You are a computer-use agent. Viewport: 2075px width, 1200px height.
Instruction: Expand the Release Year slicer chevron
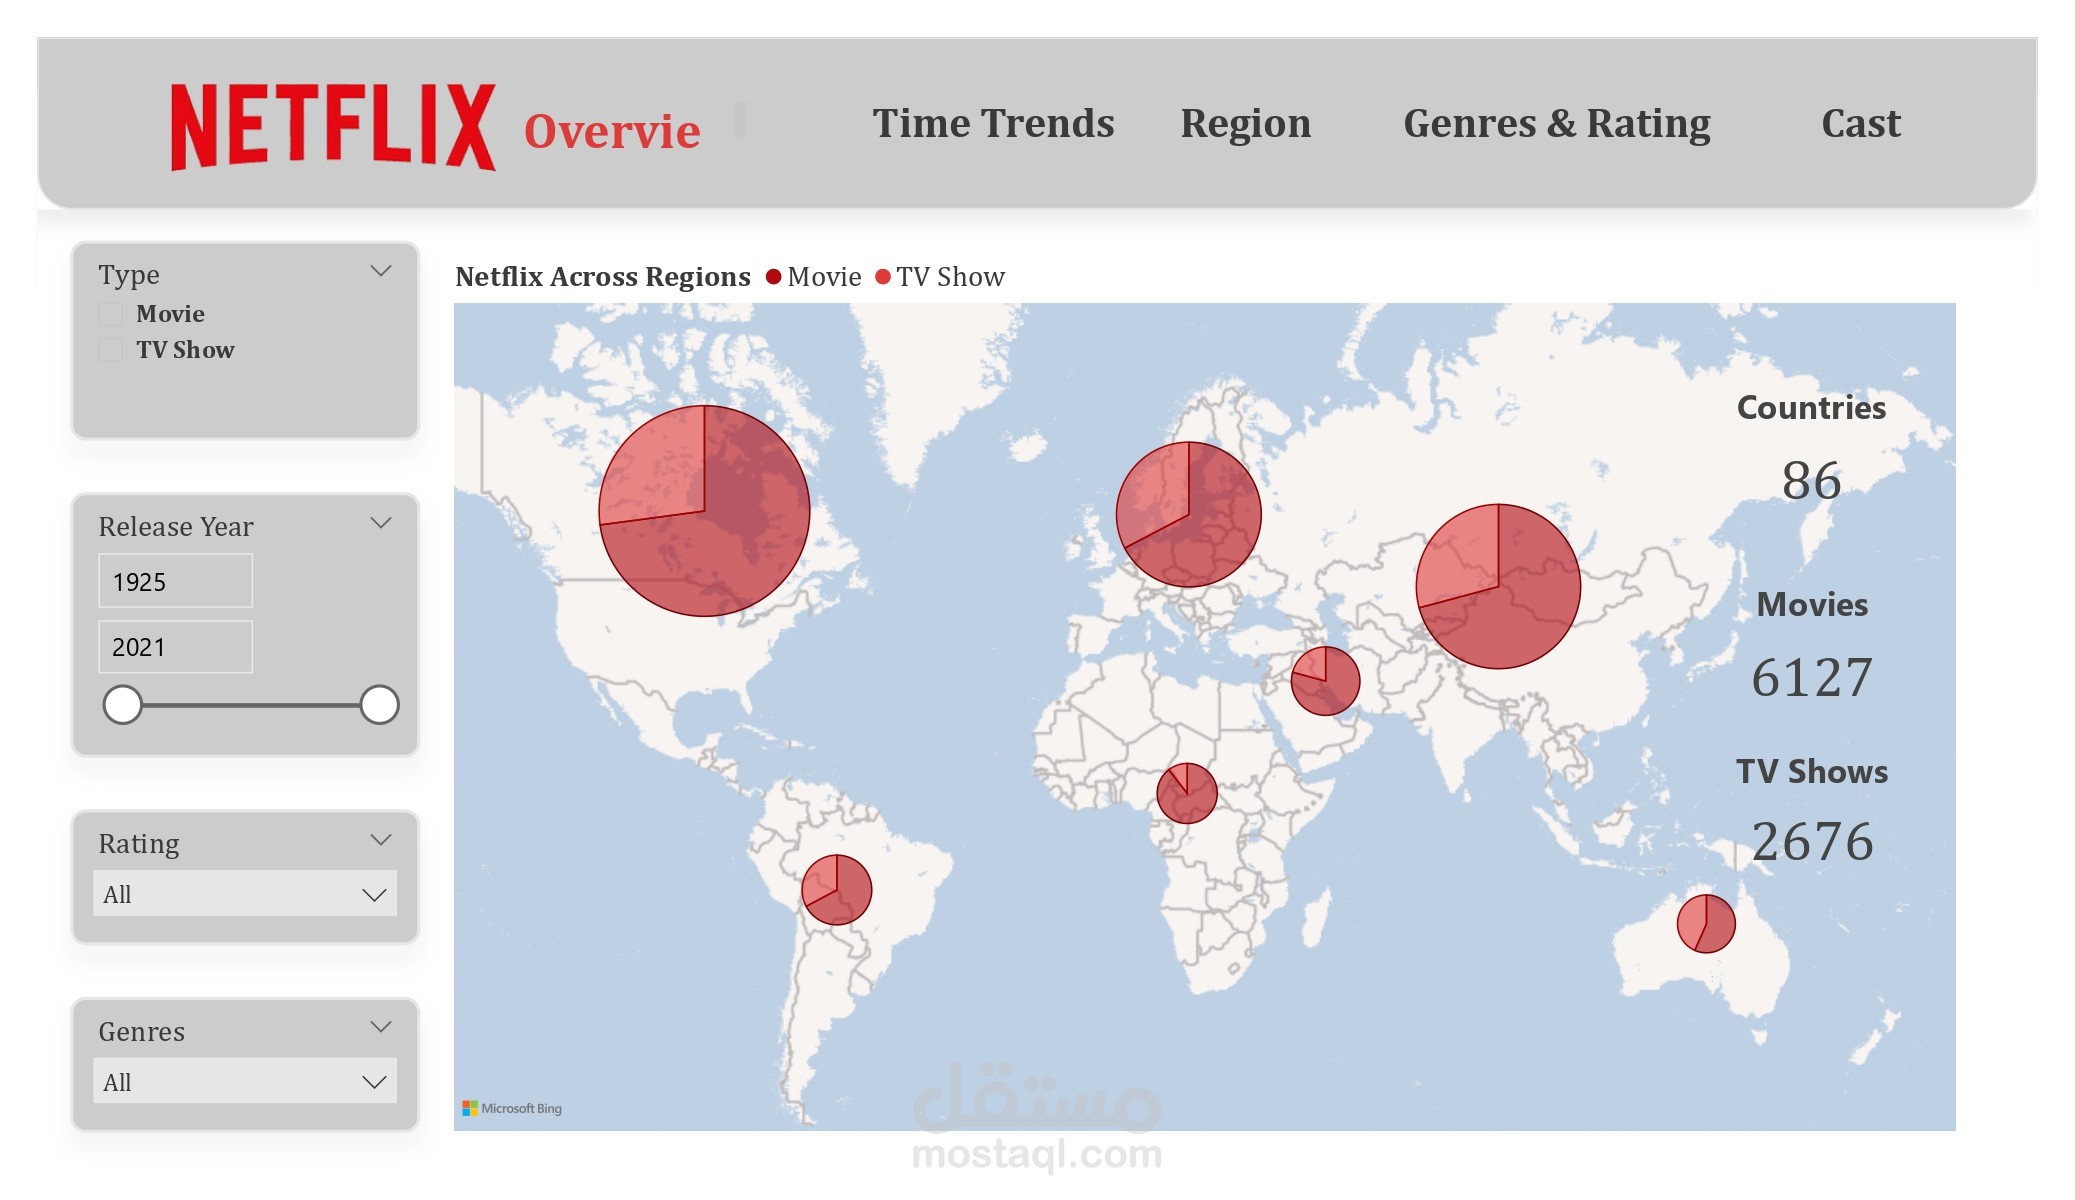click(381, 523)
